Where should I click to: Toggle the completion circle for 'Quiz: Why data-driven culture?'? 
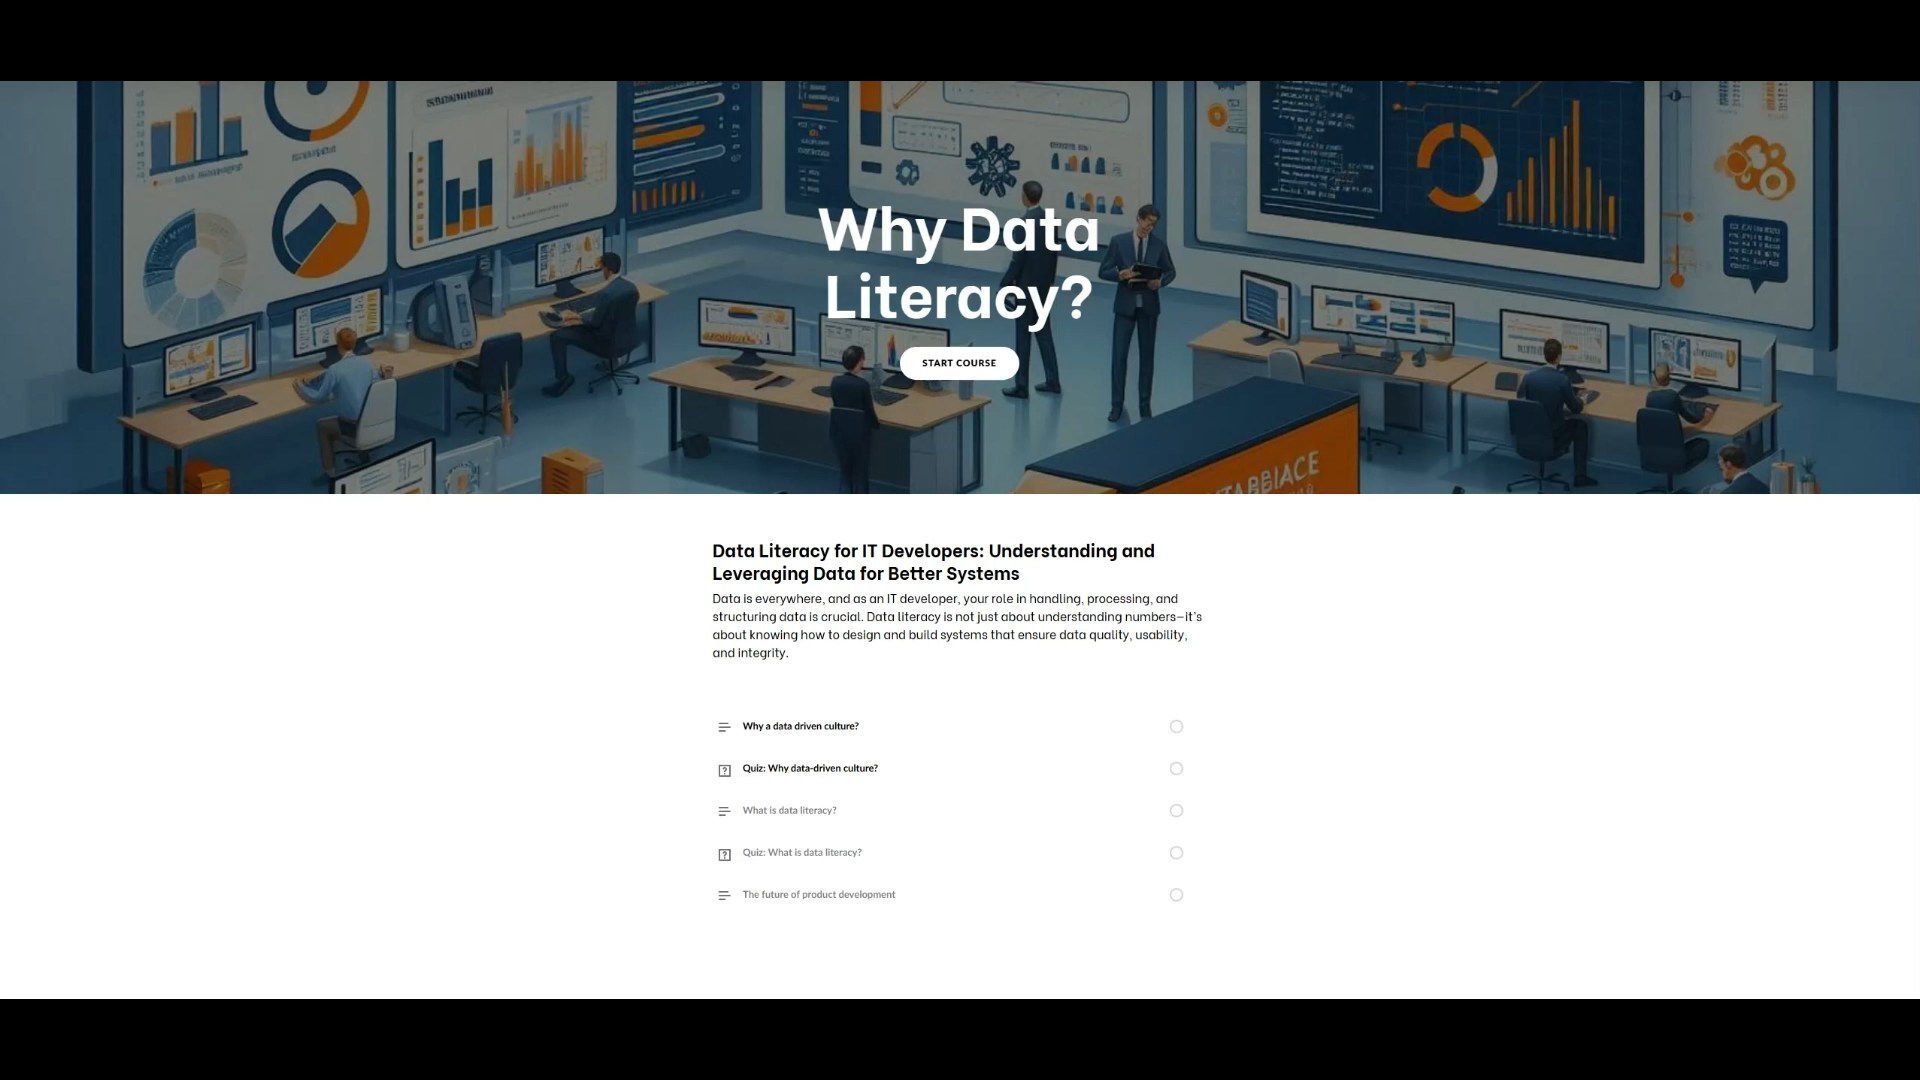pyautogui.click(x=1176, y=769)
